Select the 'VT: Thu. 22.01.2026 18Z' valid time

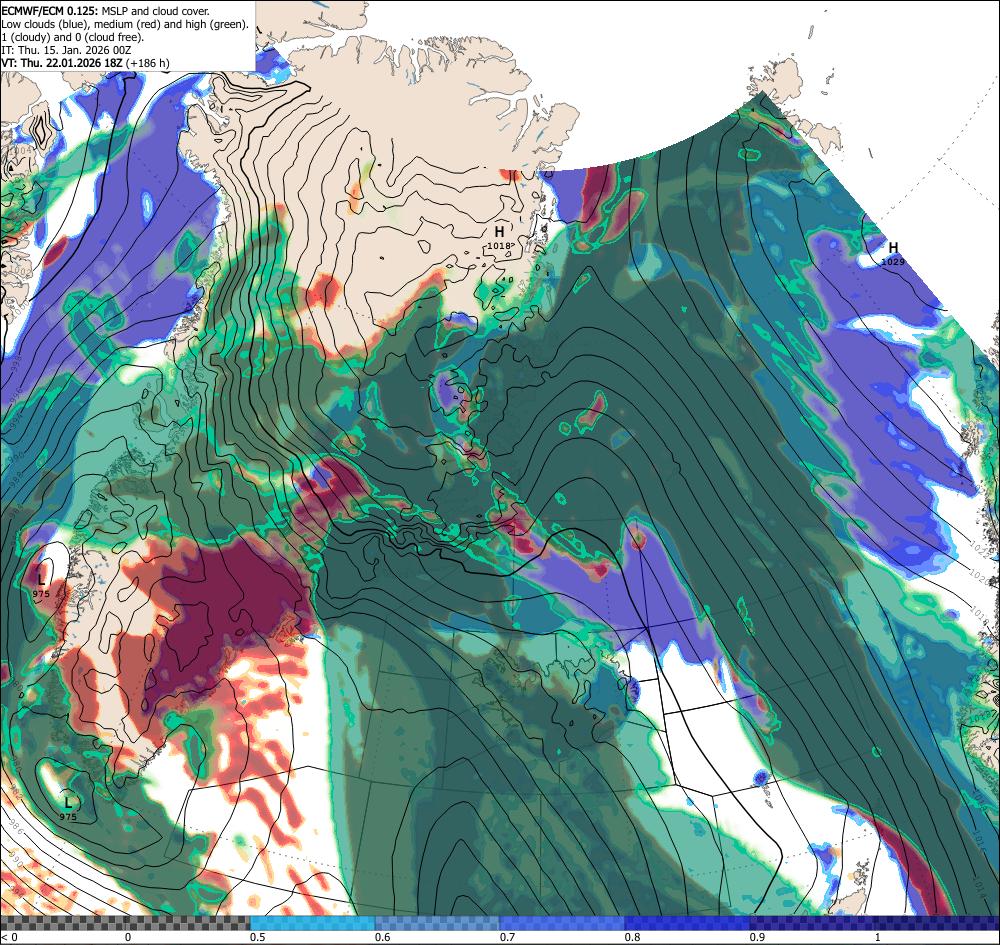point(62,62)
